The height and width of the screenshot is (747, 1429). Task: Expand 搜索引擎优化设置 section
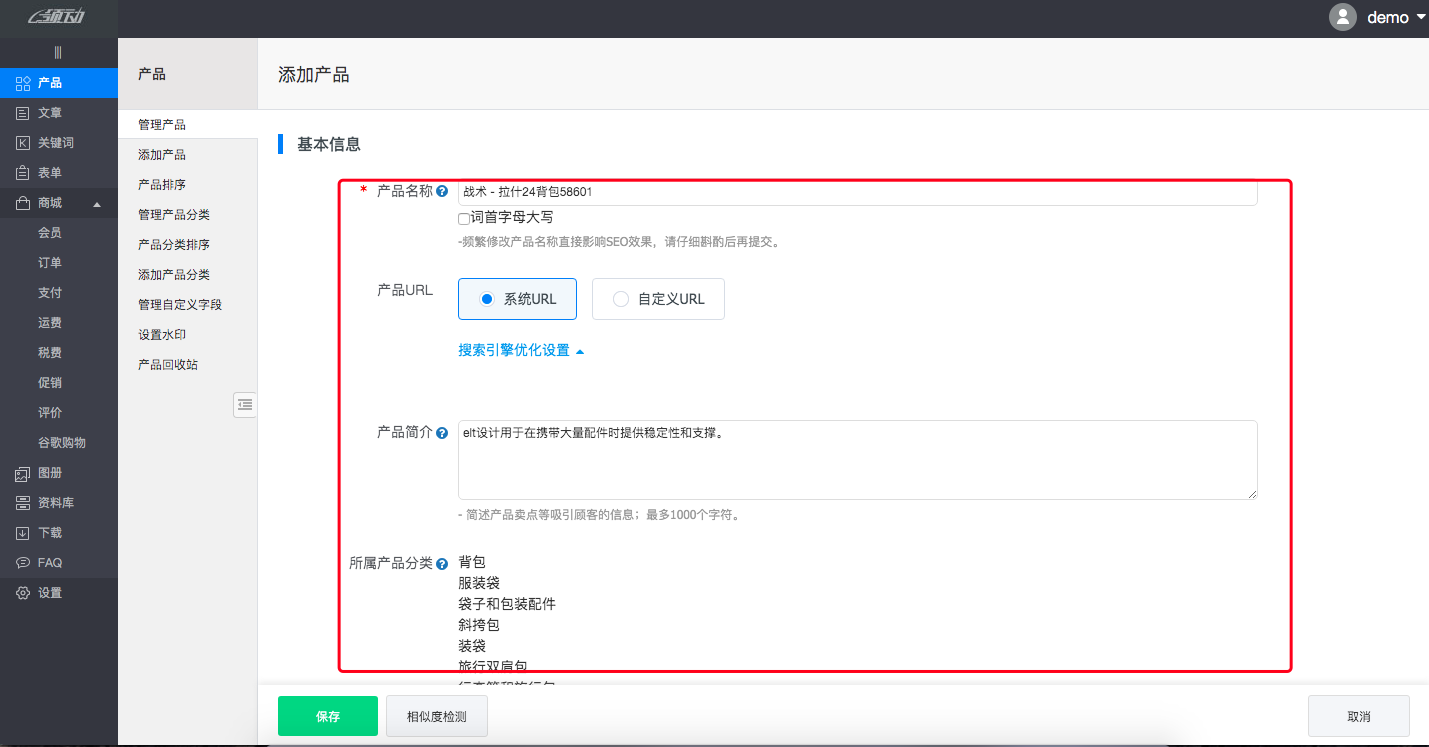[520, 350]
